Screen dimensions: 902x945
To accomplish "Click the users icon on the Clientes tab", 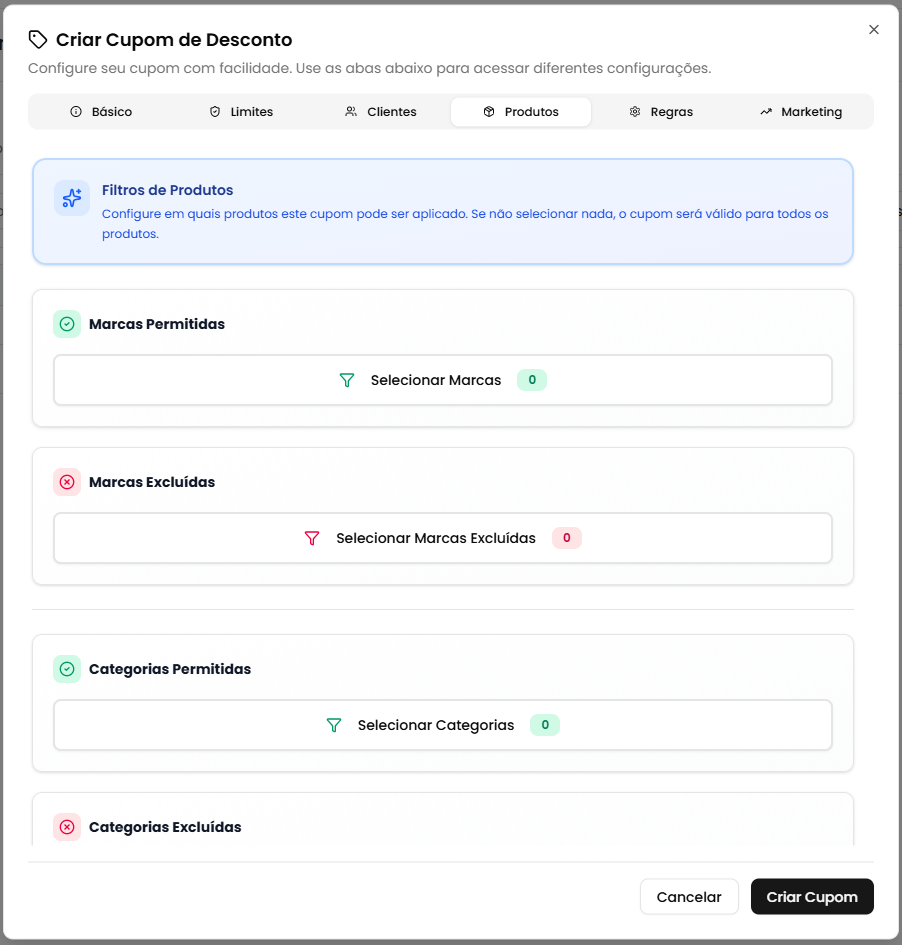I will tap(351, 111).
